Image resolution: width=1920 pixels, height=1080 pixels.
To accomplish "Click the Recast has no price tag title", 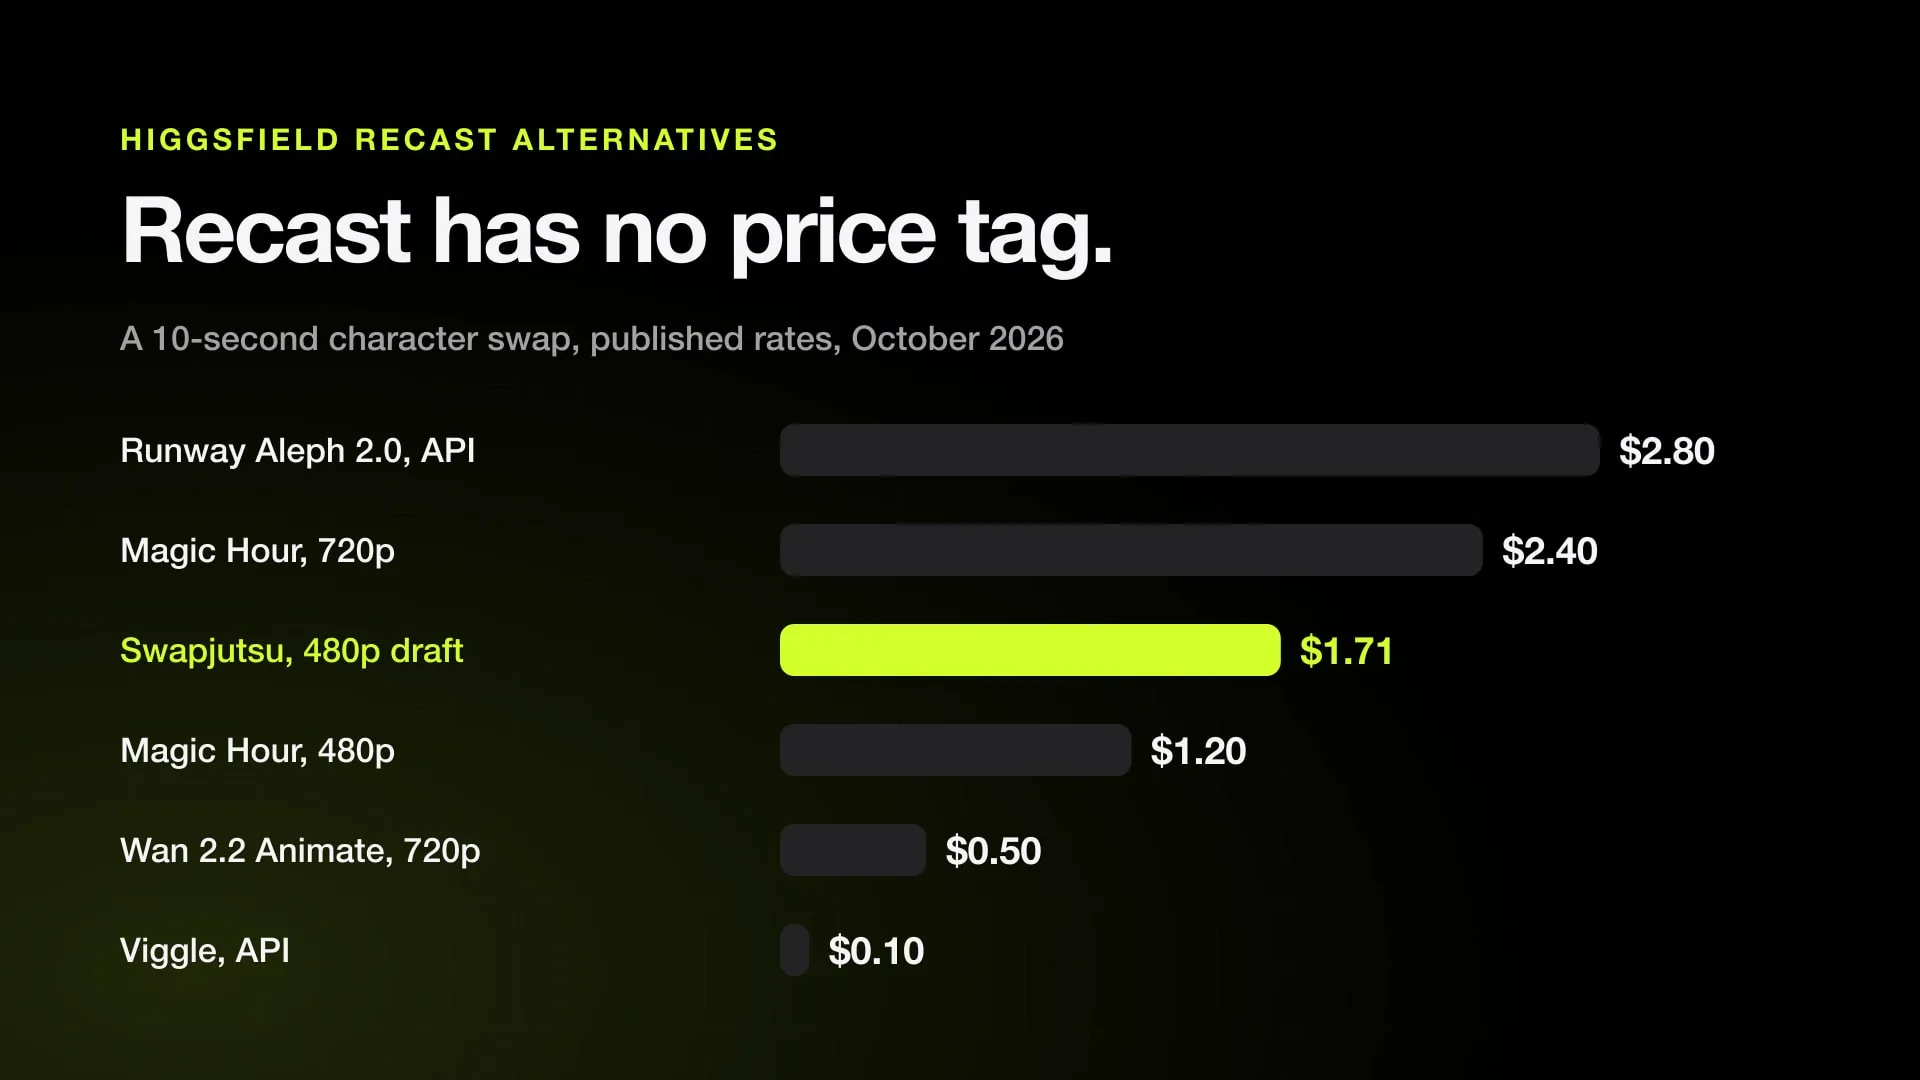I will (617, 232).
